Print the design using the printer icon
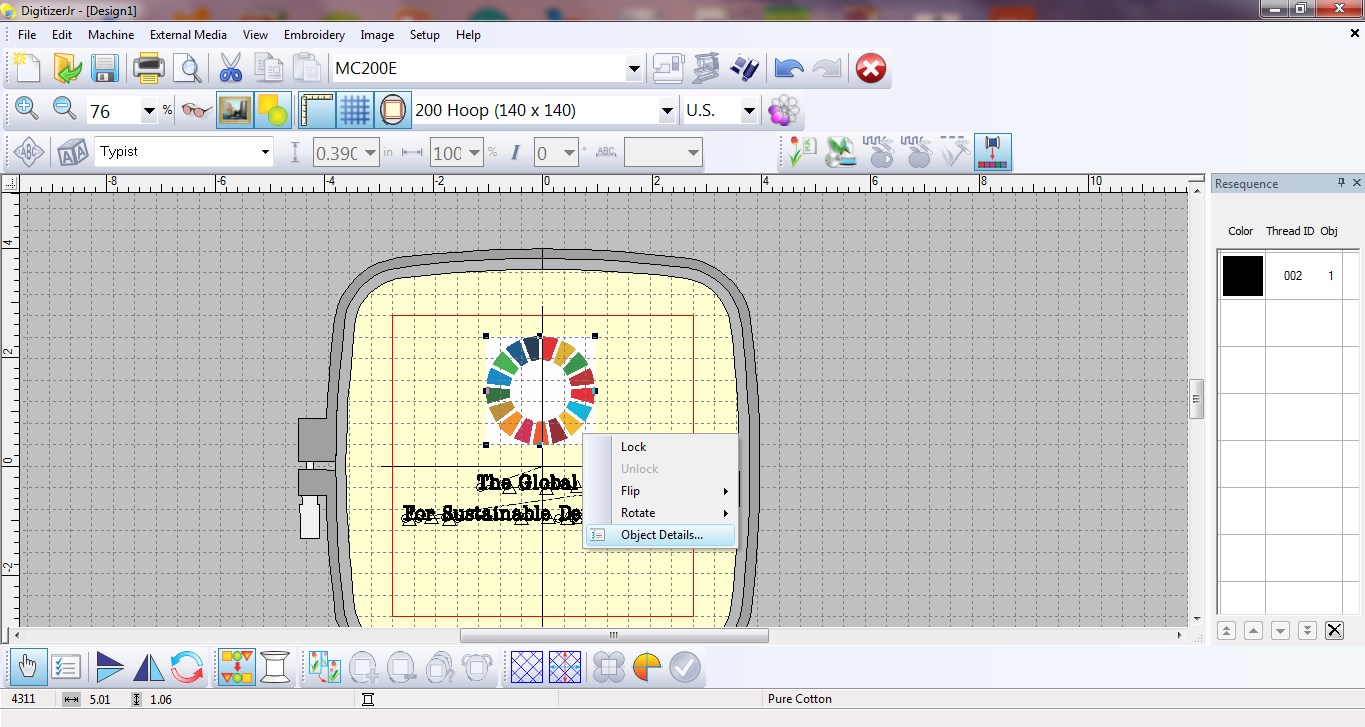1365x727 pixels. coord(149,68)
